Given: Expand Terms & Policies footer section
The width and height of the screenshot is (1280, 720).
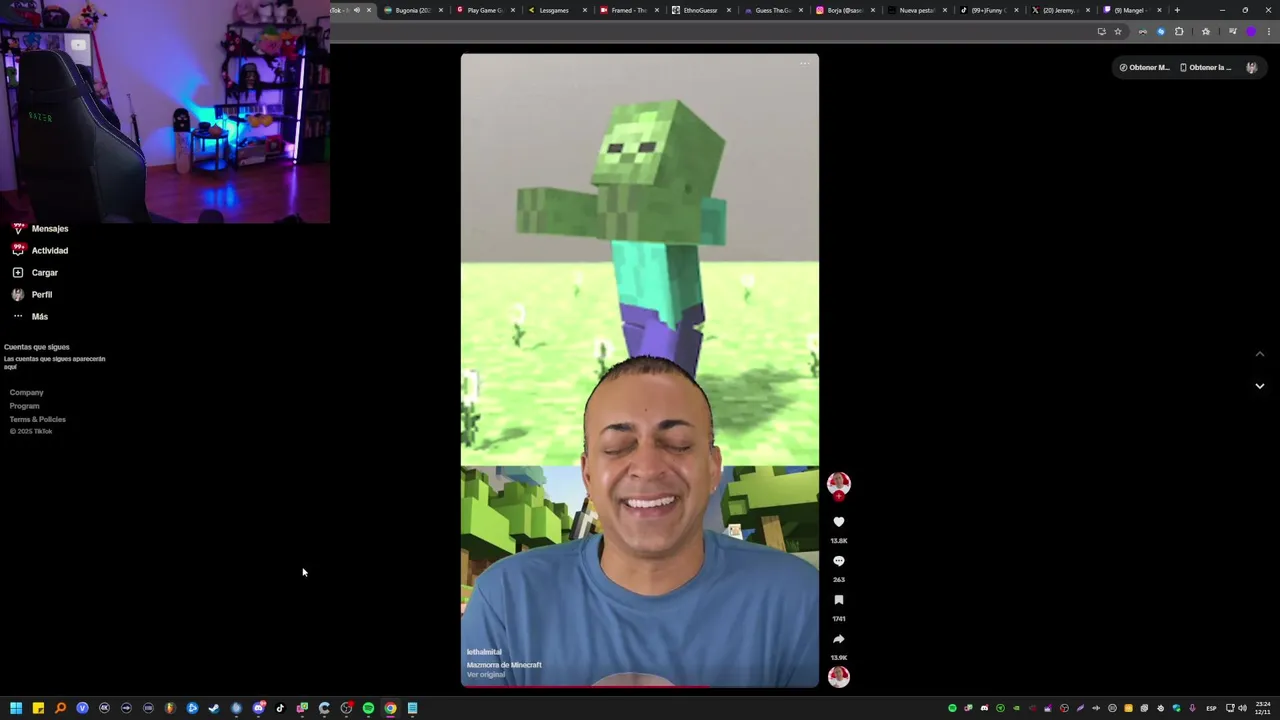Looking at the screenshot, I should point(38,419).
